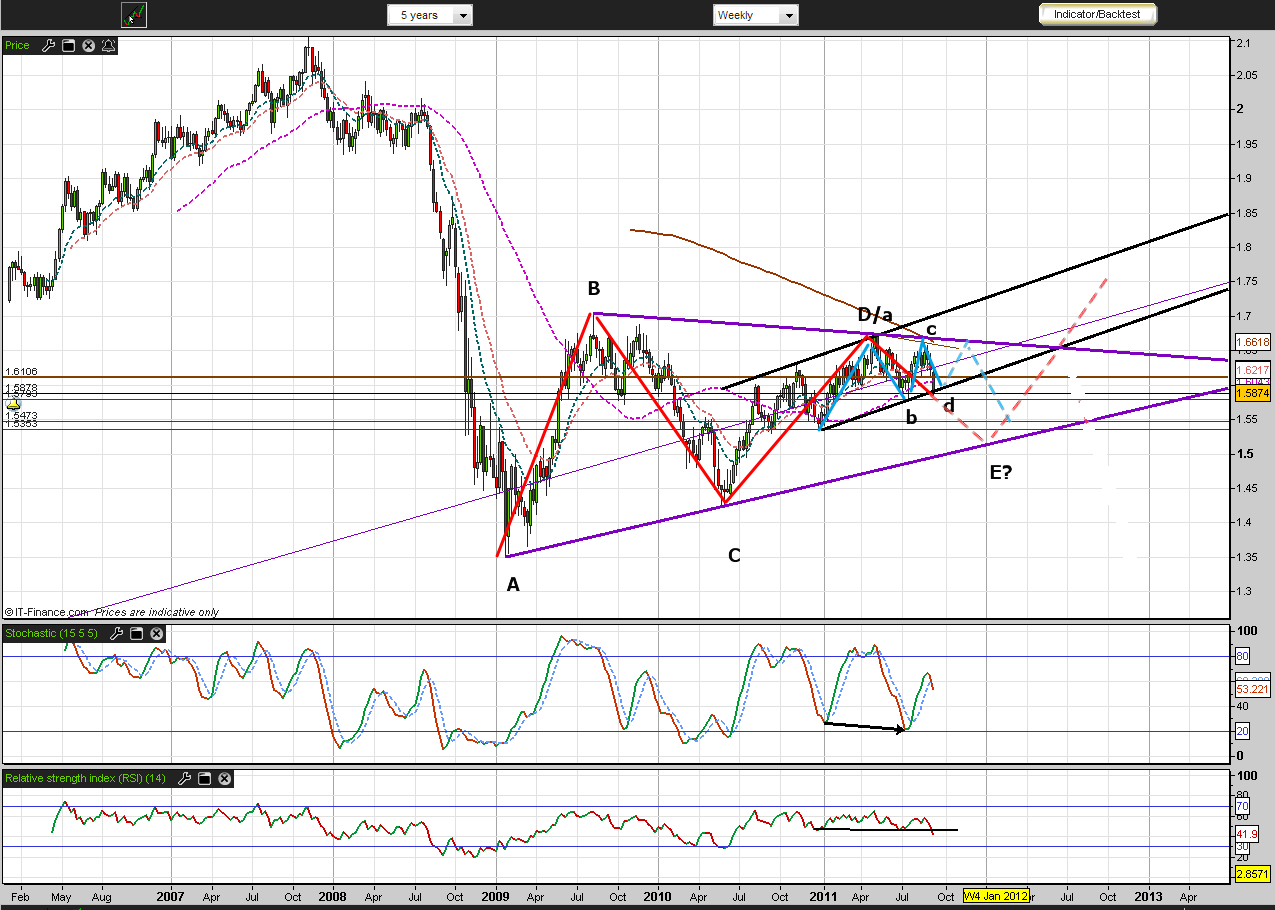Maximize the RSI indicator panel
This screenshot has height=910, width=1275.
click(x=205, y=778)
